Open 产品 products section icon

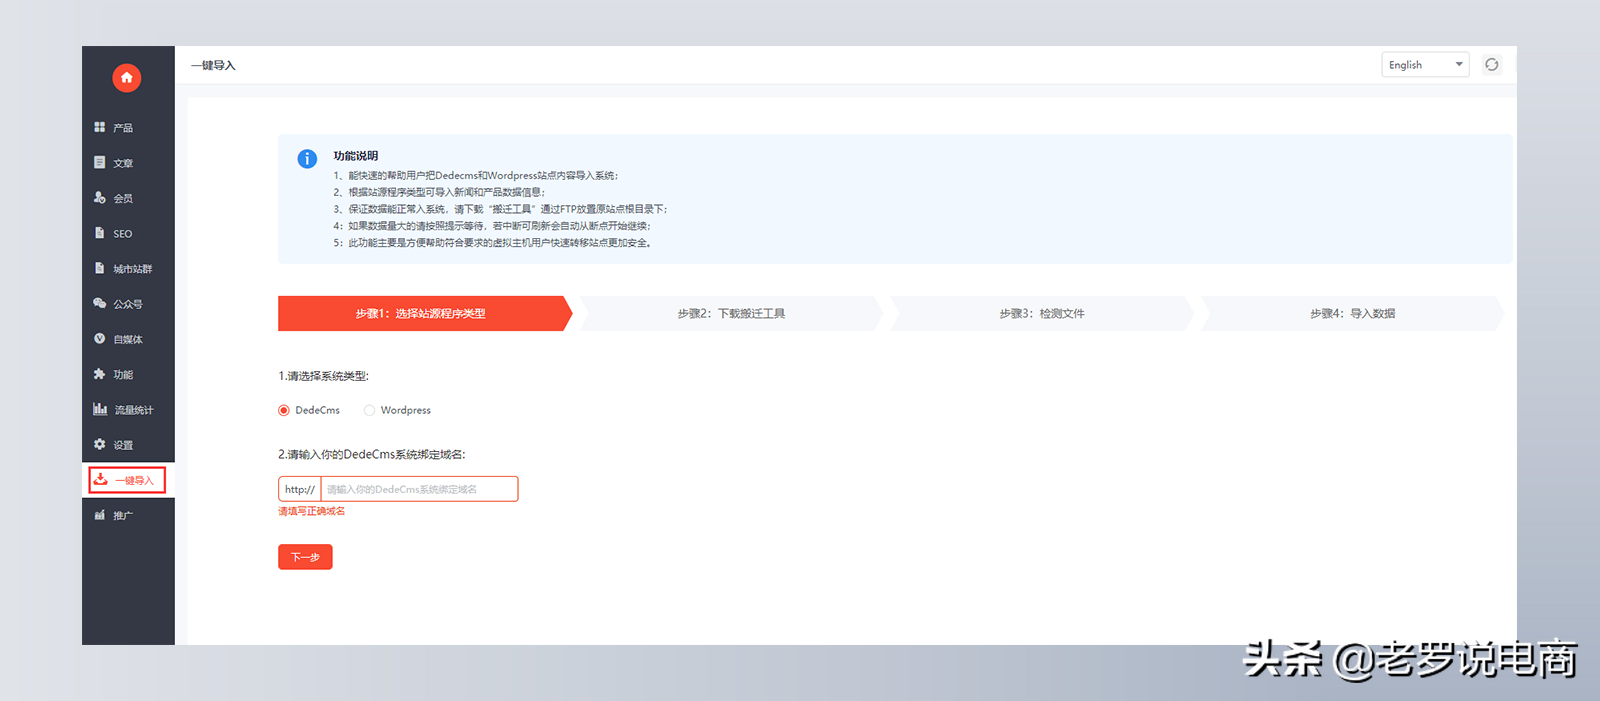coord(100,127)
